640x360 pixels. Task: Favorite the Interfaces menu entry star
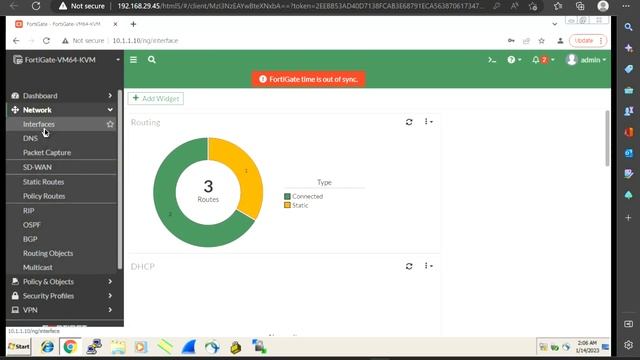click(110, 124)
